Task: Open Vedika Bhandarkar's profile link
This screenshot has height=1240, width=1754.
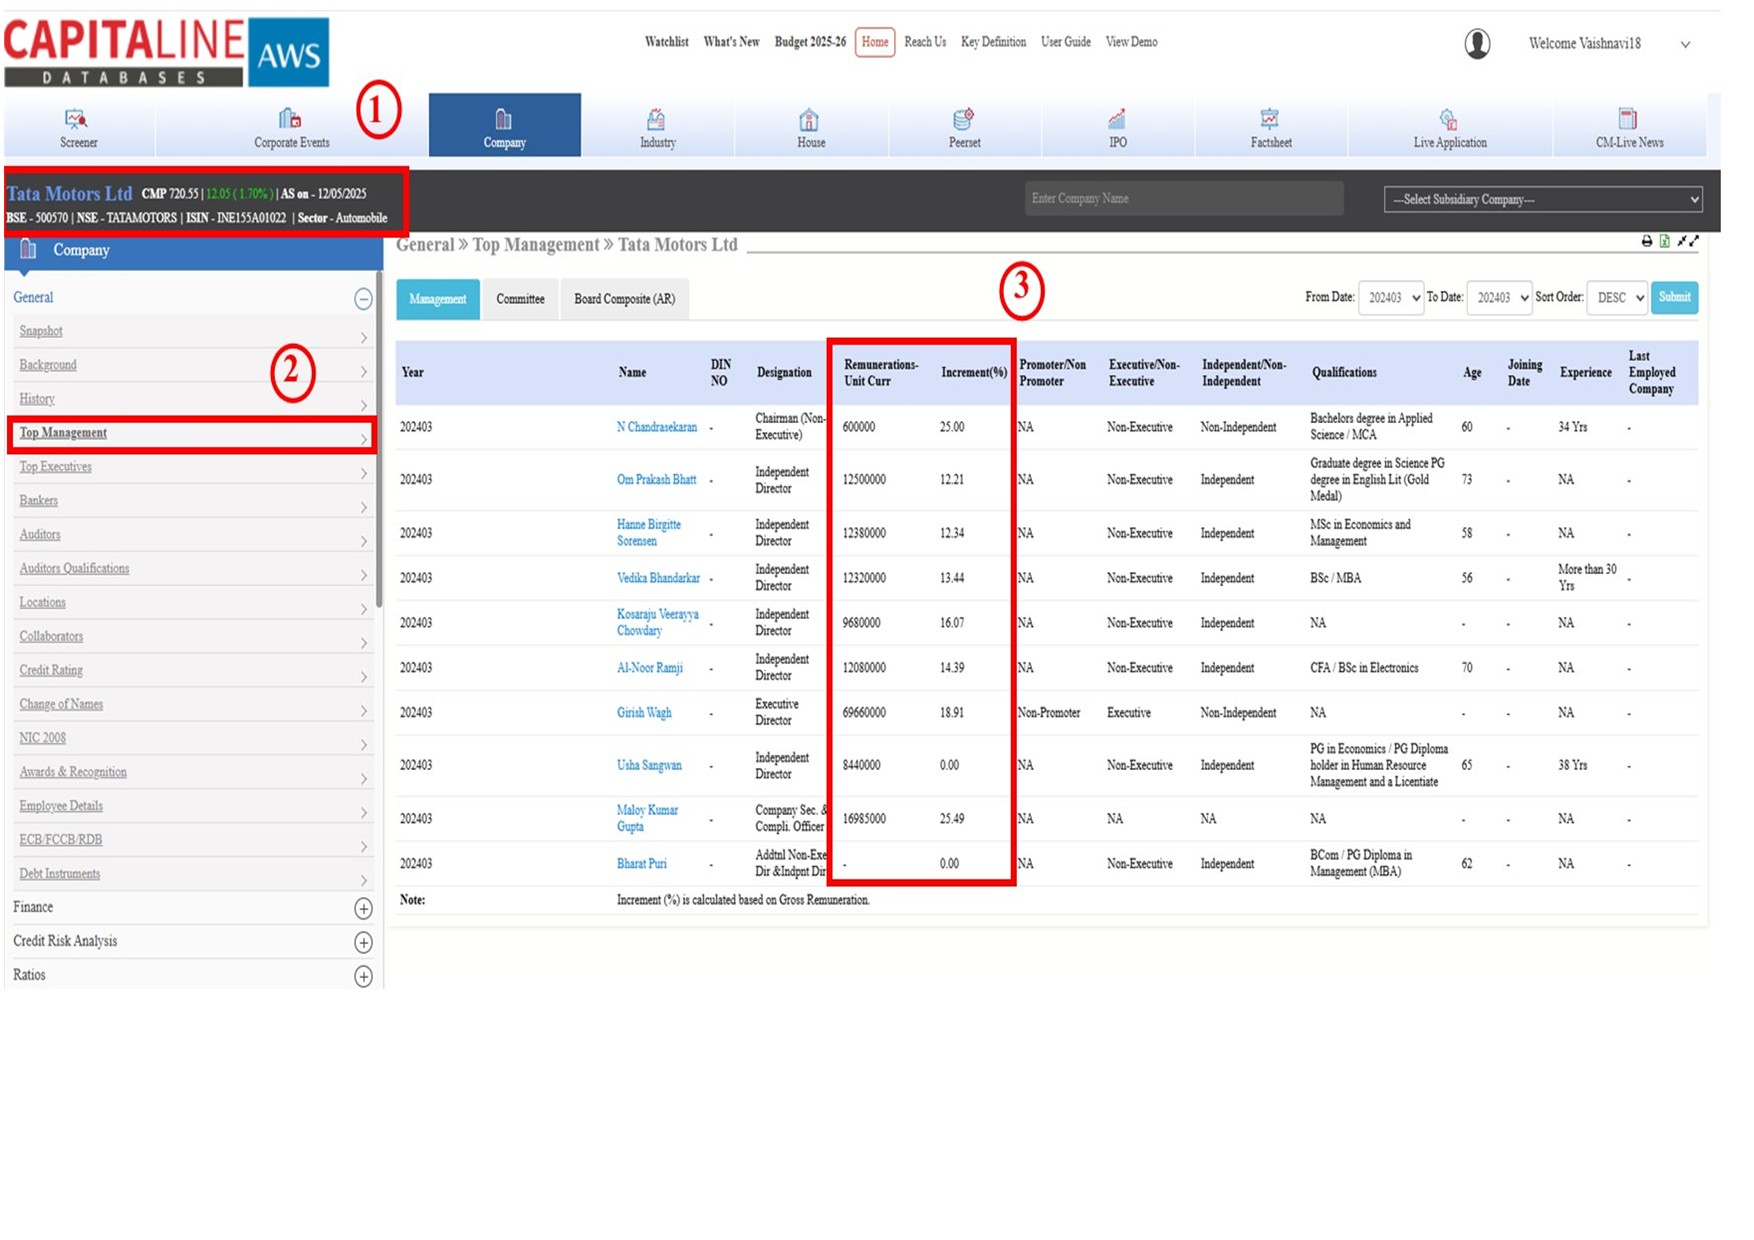Action: point(658,578)
